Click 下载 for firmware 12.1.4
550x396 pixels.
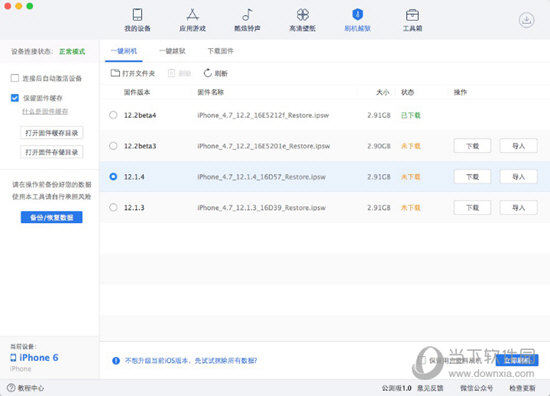tap(472, 177)
